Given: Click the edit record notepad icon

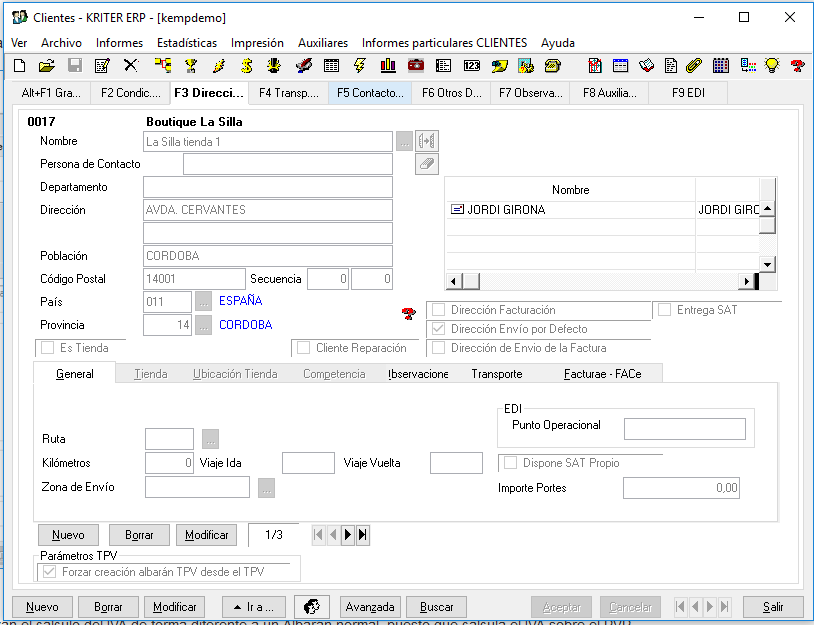Looking at the screenshot, I should 102,65.
